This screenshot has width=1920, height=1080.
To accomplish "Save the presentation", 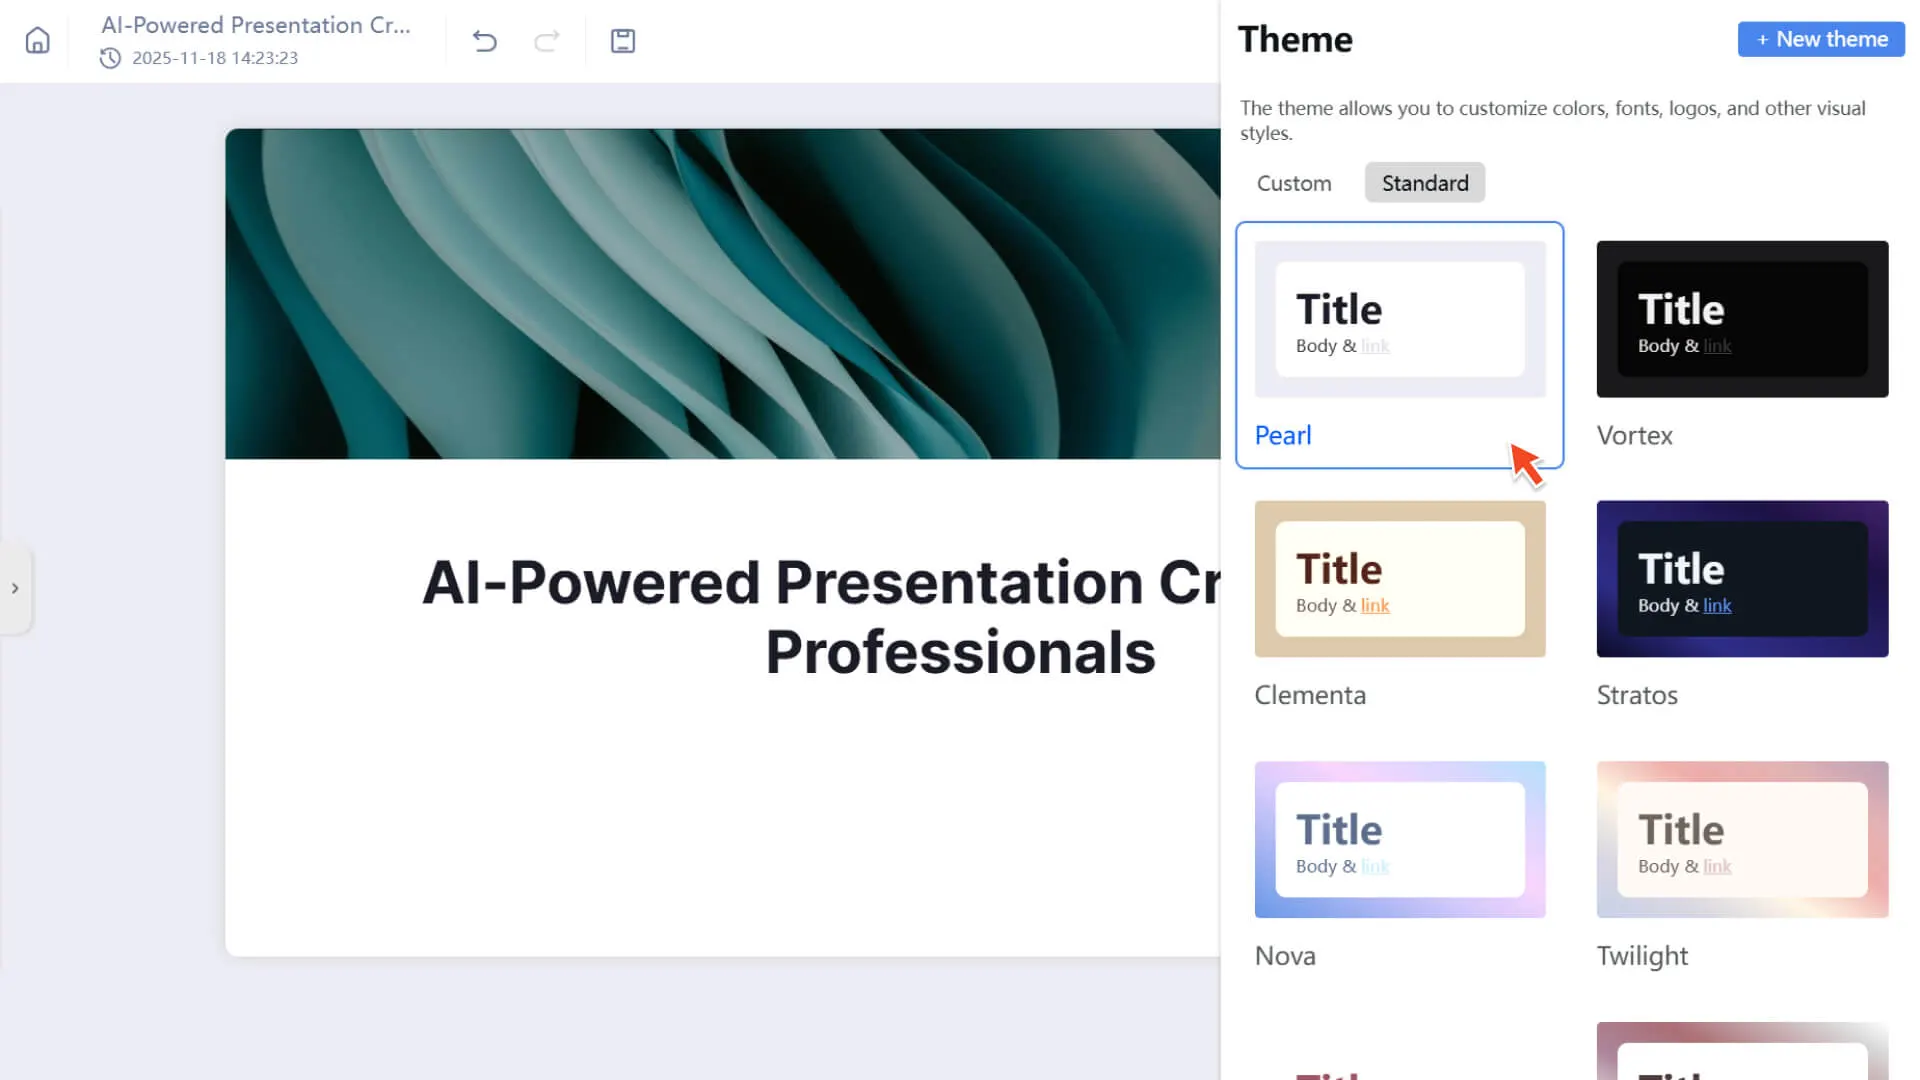I will [623, 41].
